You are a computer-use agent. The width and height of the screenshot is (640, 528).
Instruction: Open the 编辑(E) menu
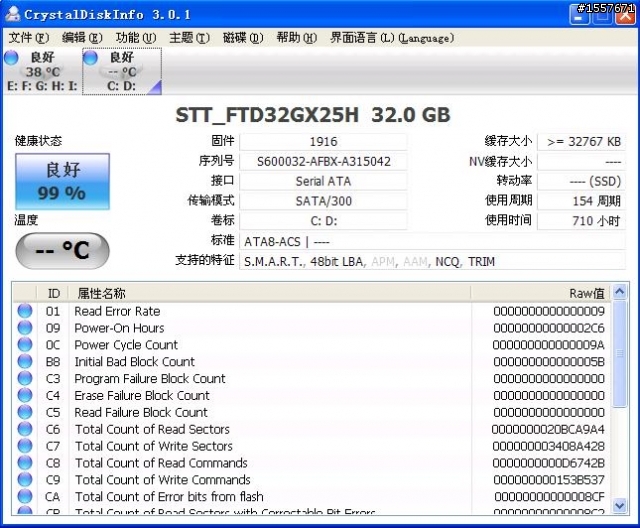[x=82, y=38]
